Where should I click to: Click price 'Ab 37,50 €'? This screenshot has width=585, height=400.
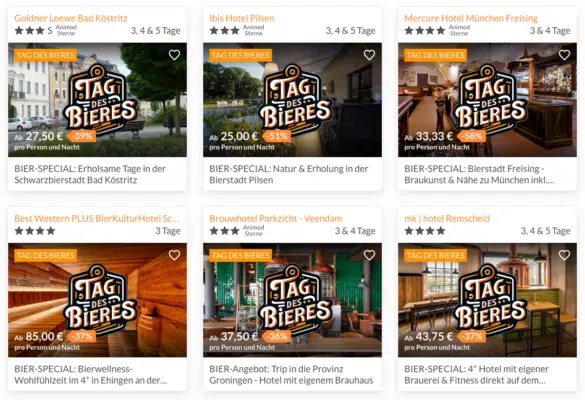tap(234, 337)
